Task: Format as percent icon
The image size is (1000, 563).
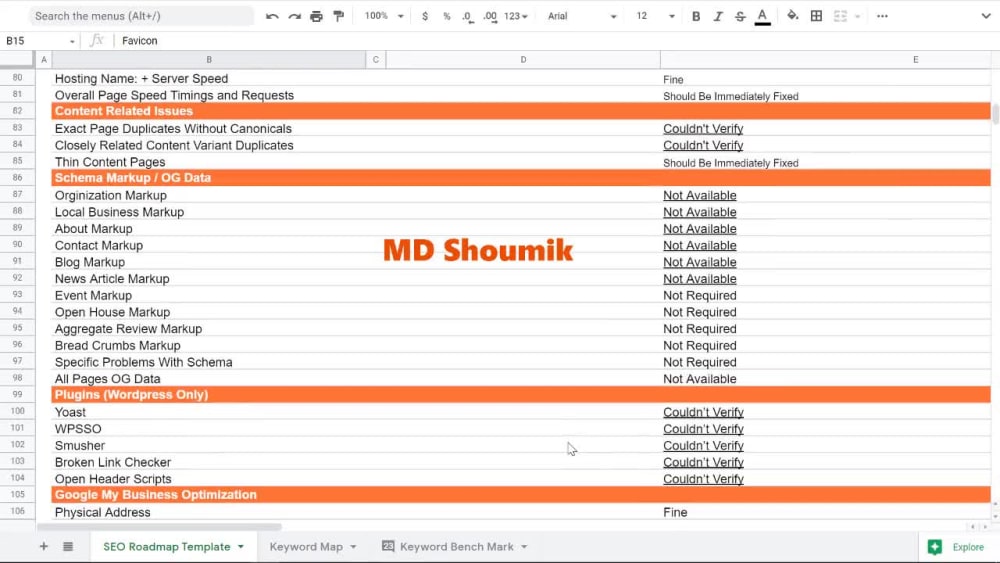Action: (446, 16)
